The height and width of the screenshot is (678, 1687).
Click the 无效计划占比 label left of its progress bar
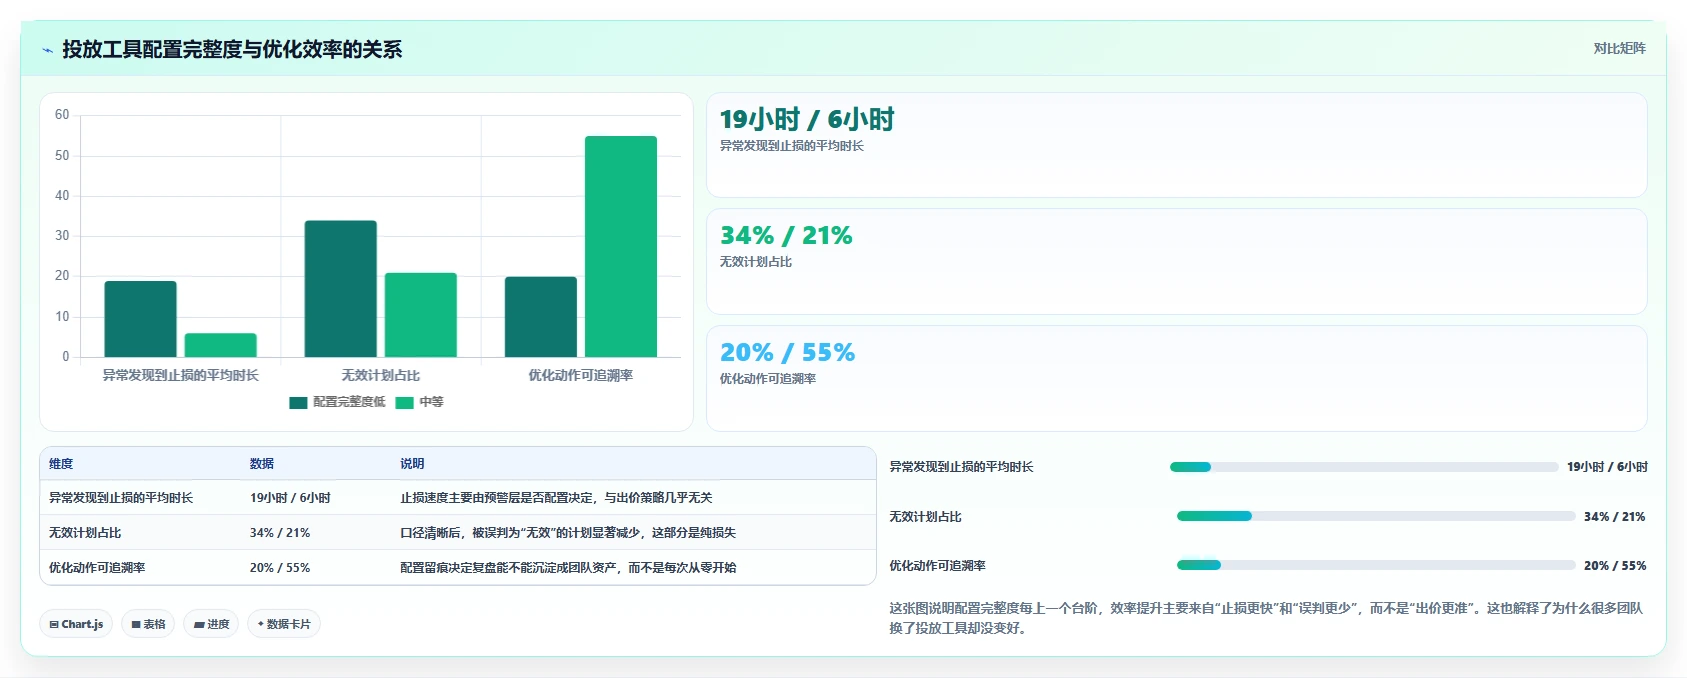(925, 517)
